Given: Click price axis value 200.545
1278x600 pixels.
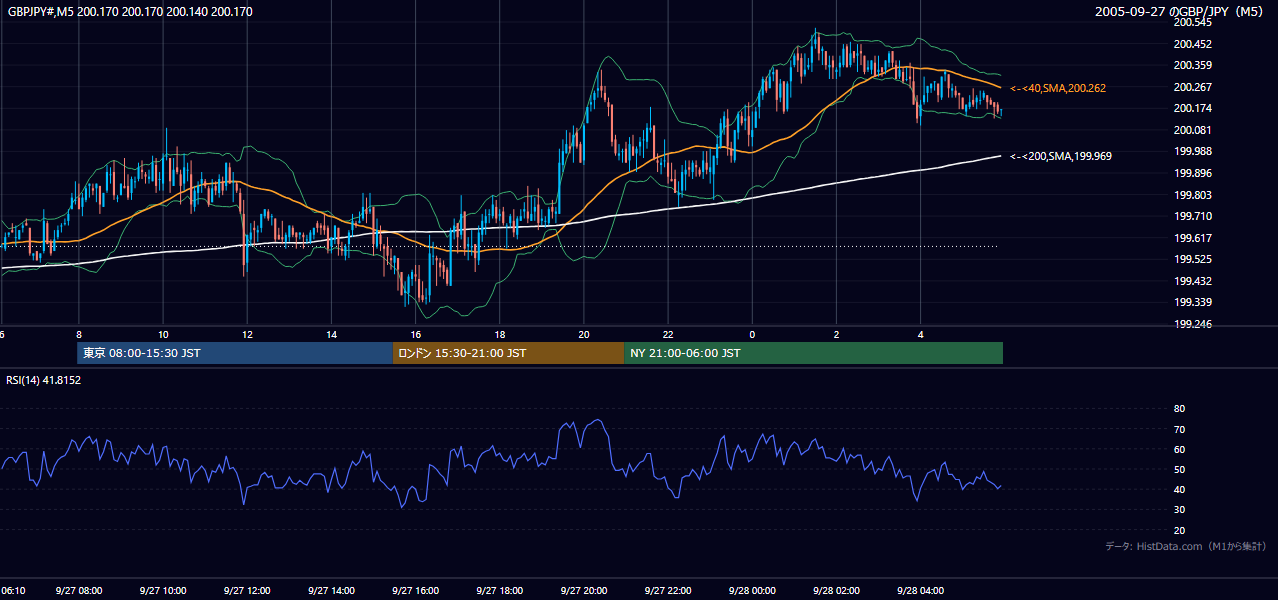Looking at the screenshot, I should (x=1193, y=22).
